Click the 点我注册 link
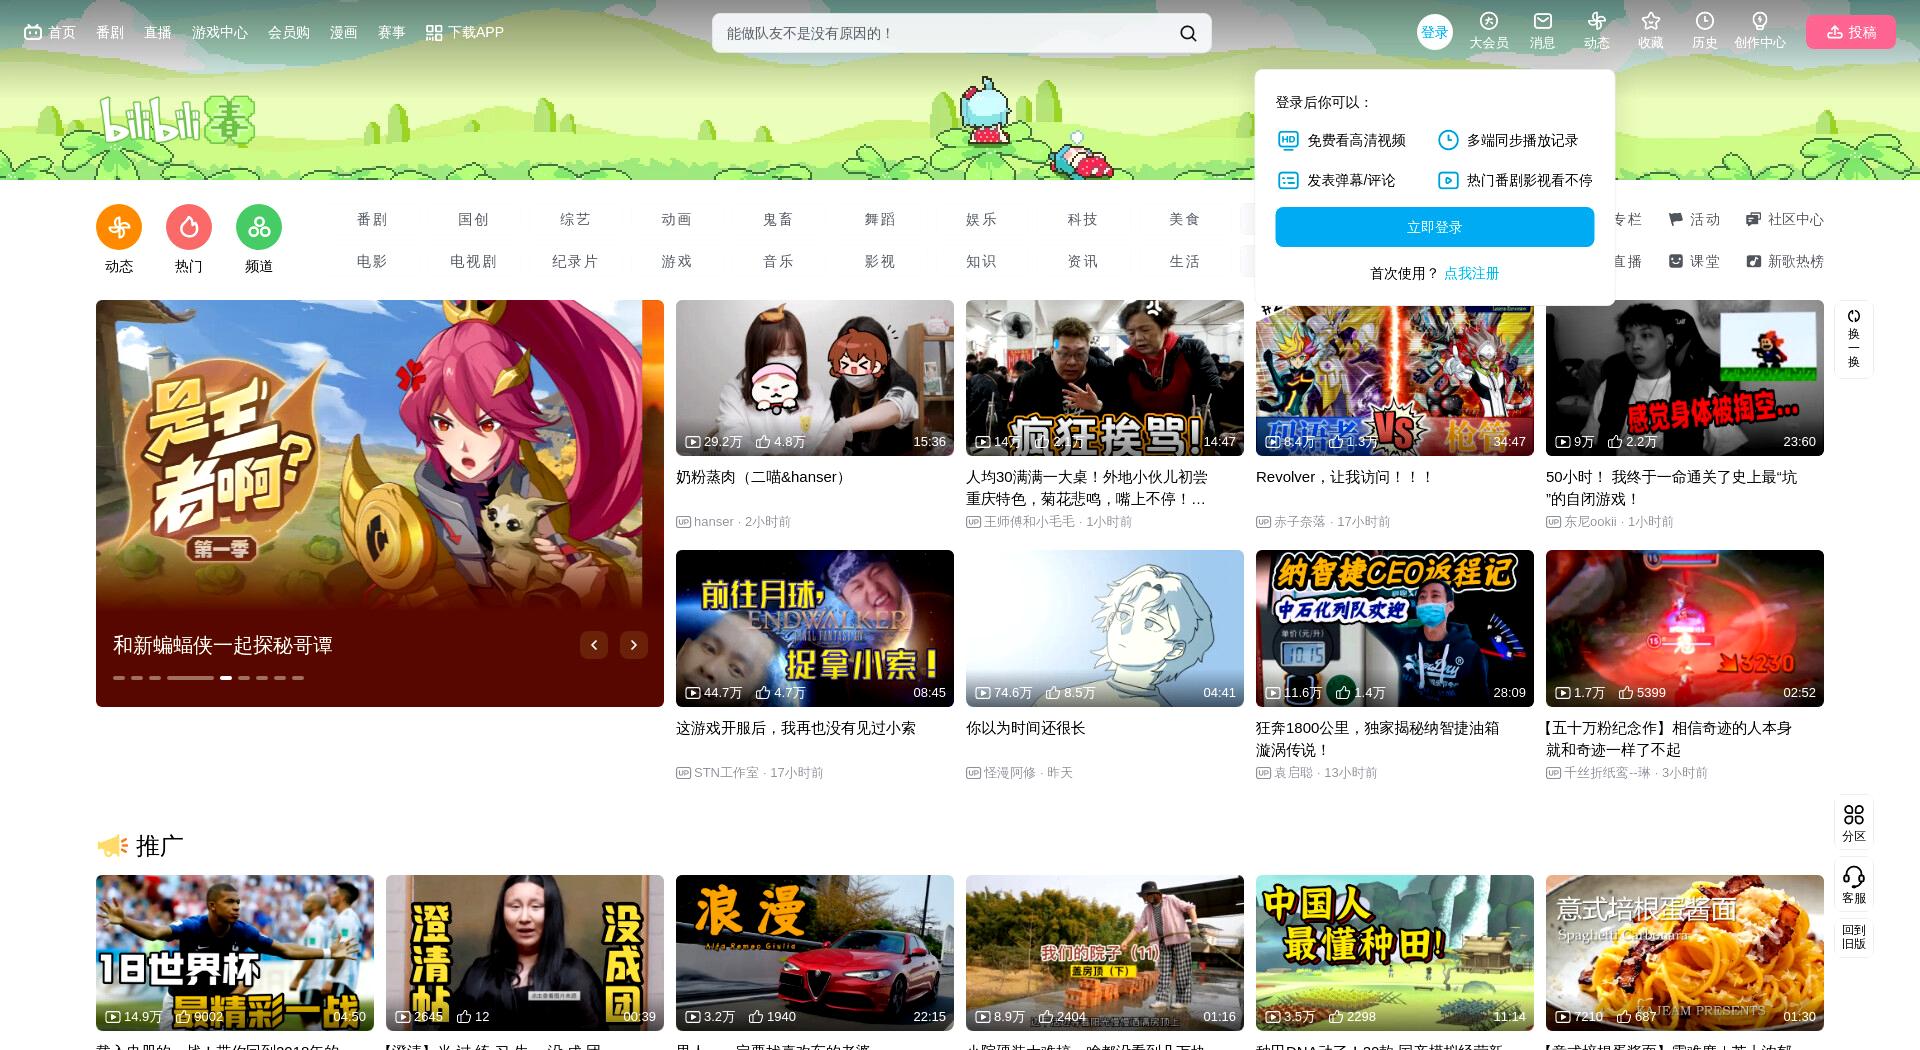The width and height of the screenshot is (1920, 1050). pyautogui.click(x=1471, y=273)
